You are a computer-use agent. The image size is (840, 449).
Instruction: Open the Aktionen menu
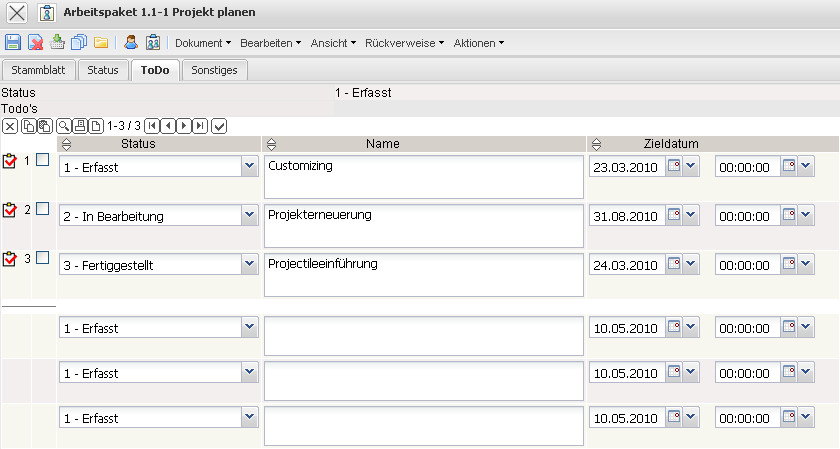(478, 43)
